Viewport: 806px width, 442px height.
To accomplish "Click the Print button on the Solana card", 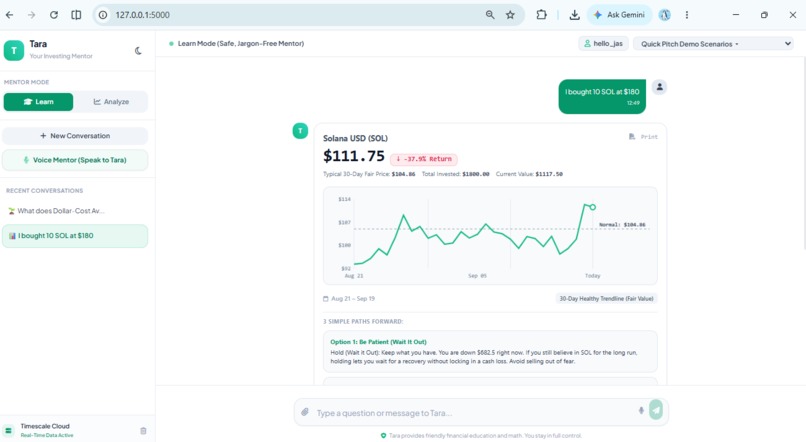I will [x=644, y=137].
